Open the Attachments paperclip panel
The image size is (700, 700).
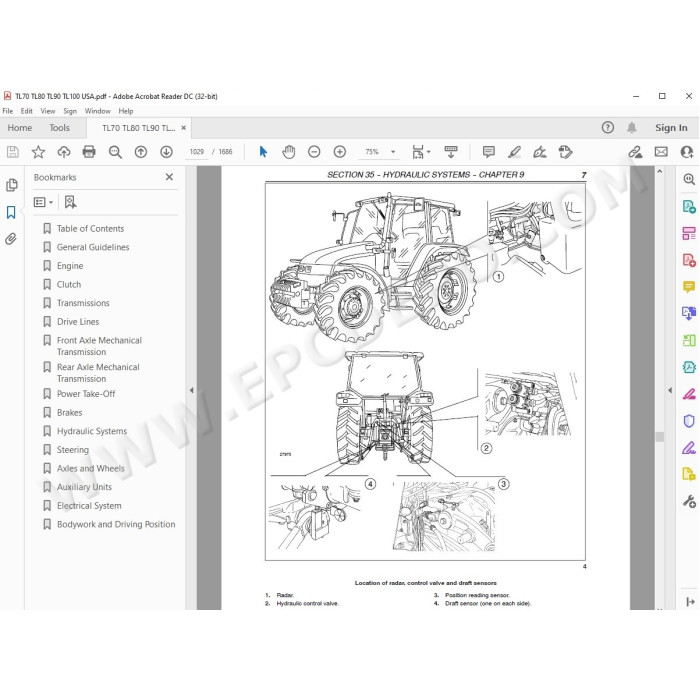(11, 239)
